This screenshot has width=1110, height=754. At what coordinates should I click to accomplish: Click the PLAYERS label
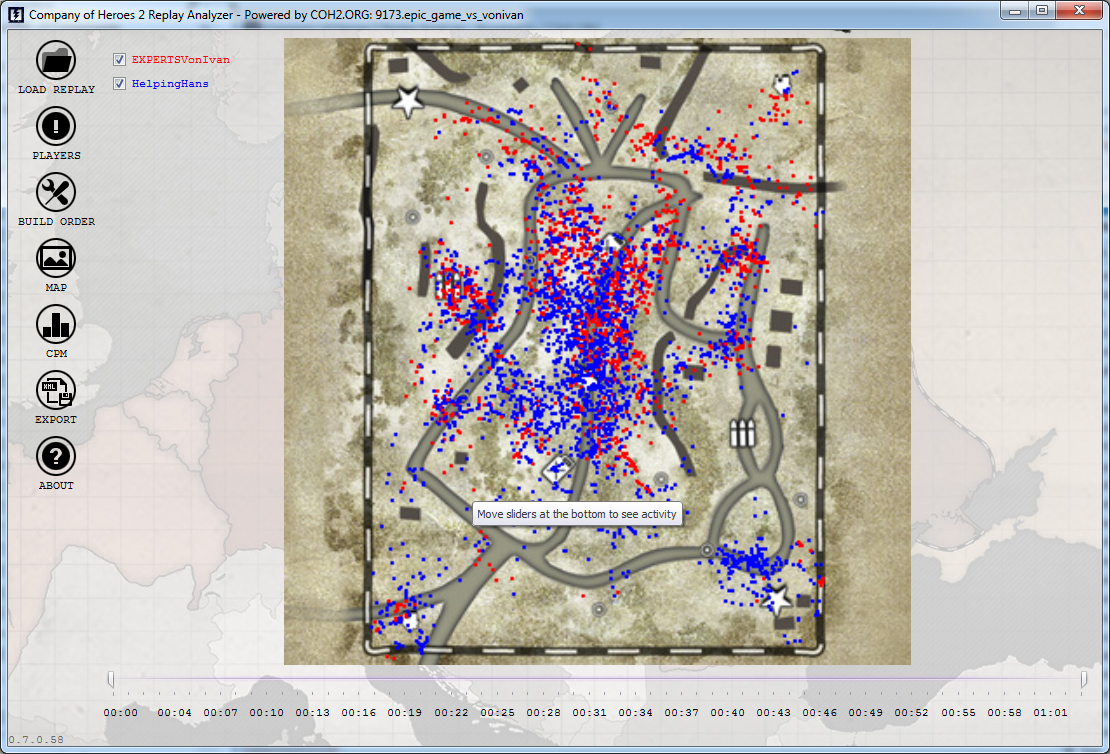point(57,156)
